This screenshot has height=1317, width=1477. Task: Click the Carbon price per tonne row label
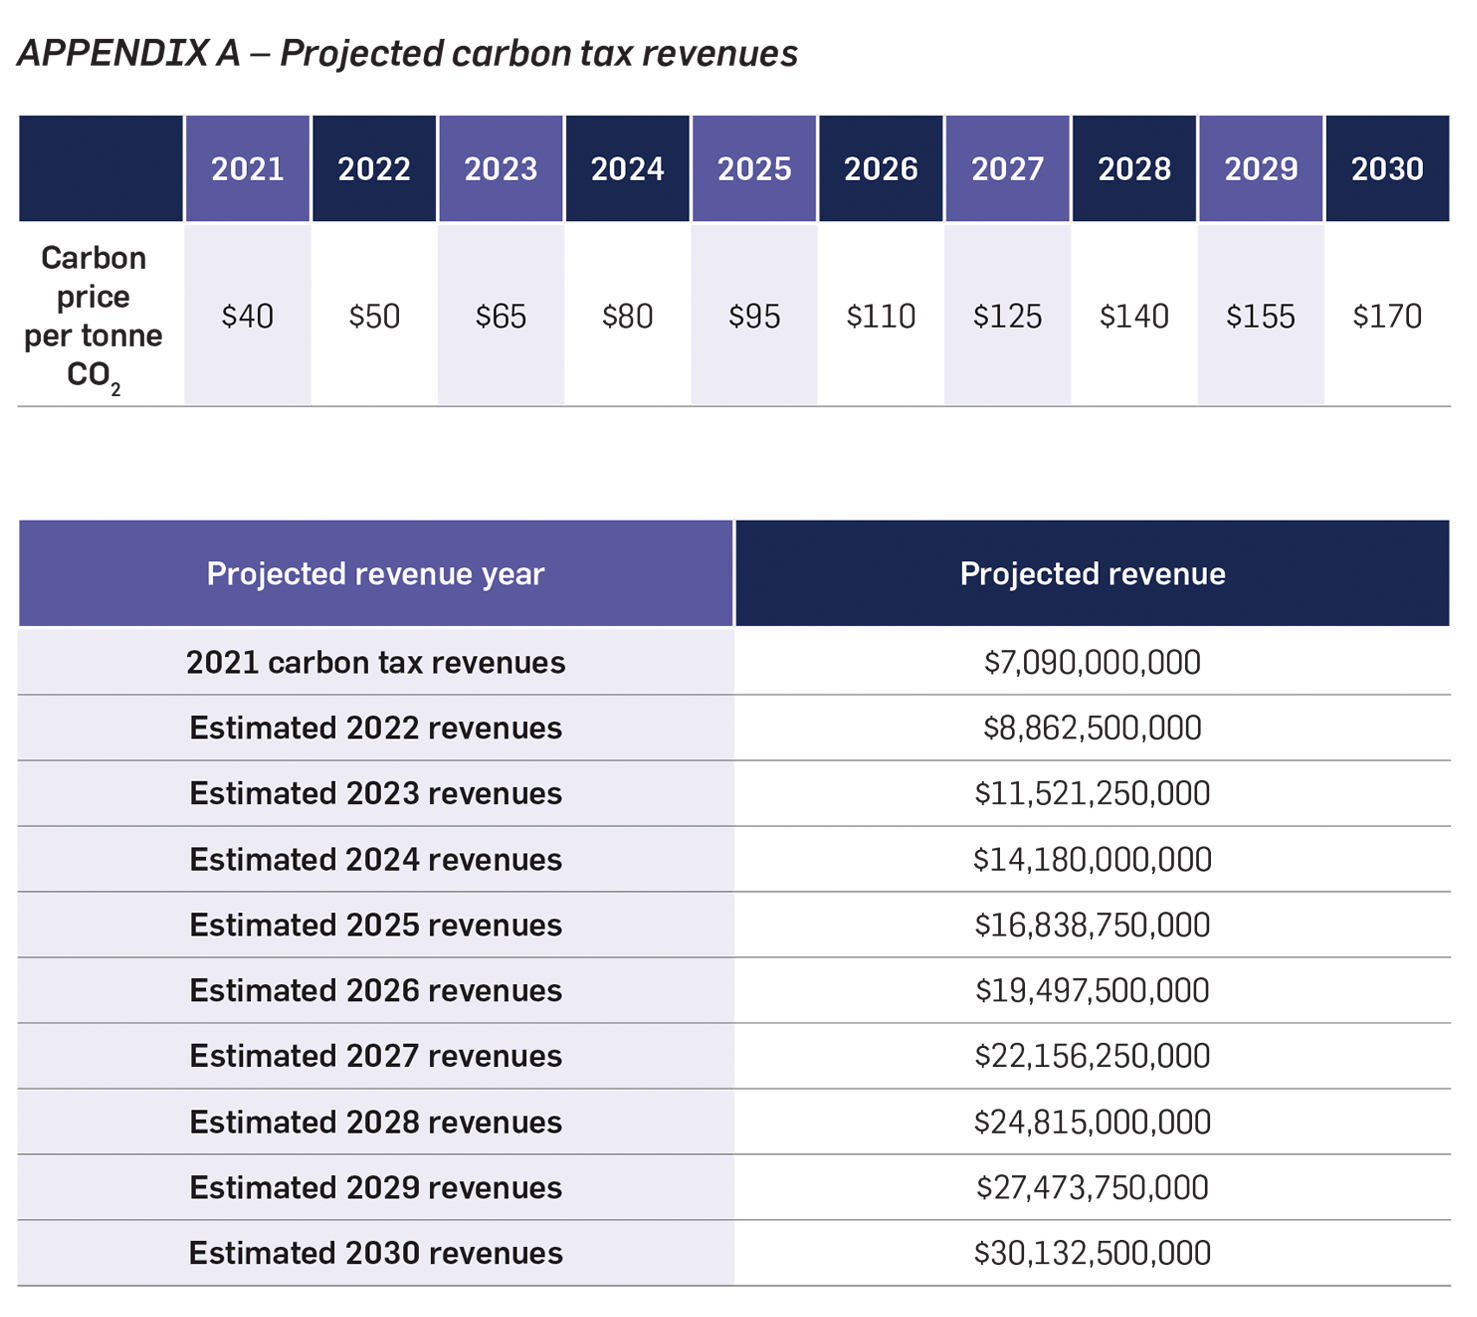tap(94, 316)
